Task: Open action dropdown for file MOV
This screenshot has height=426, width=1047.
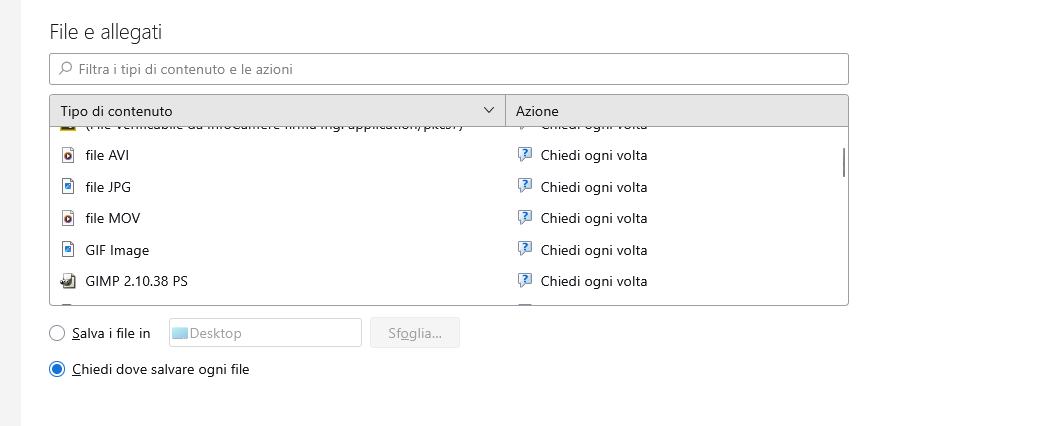Action: click(x=593, y=218)
